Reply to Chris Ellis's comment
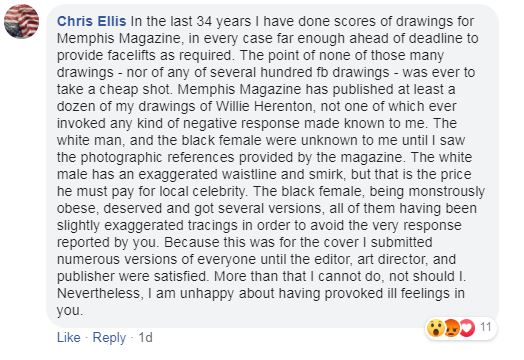The width and height of the screenshot is (524, 360). 109,338
